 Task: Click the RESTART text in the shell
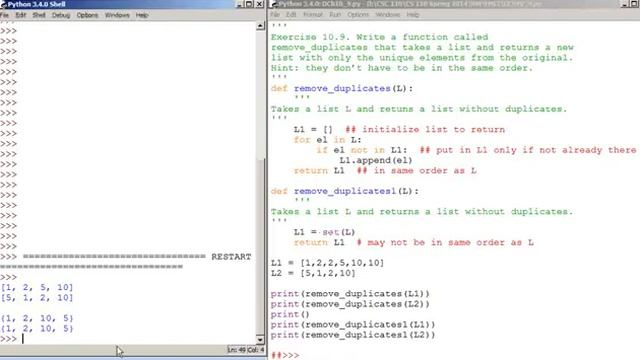pyautogui.click(x=231, y=257)
